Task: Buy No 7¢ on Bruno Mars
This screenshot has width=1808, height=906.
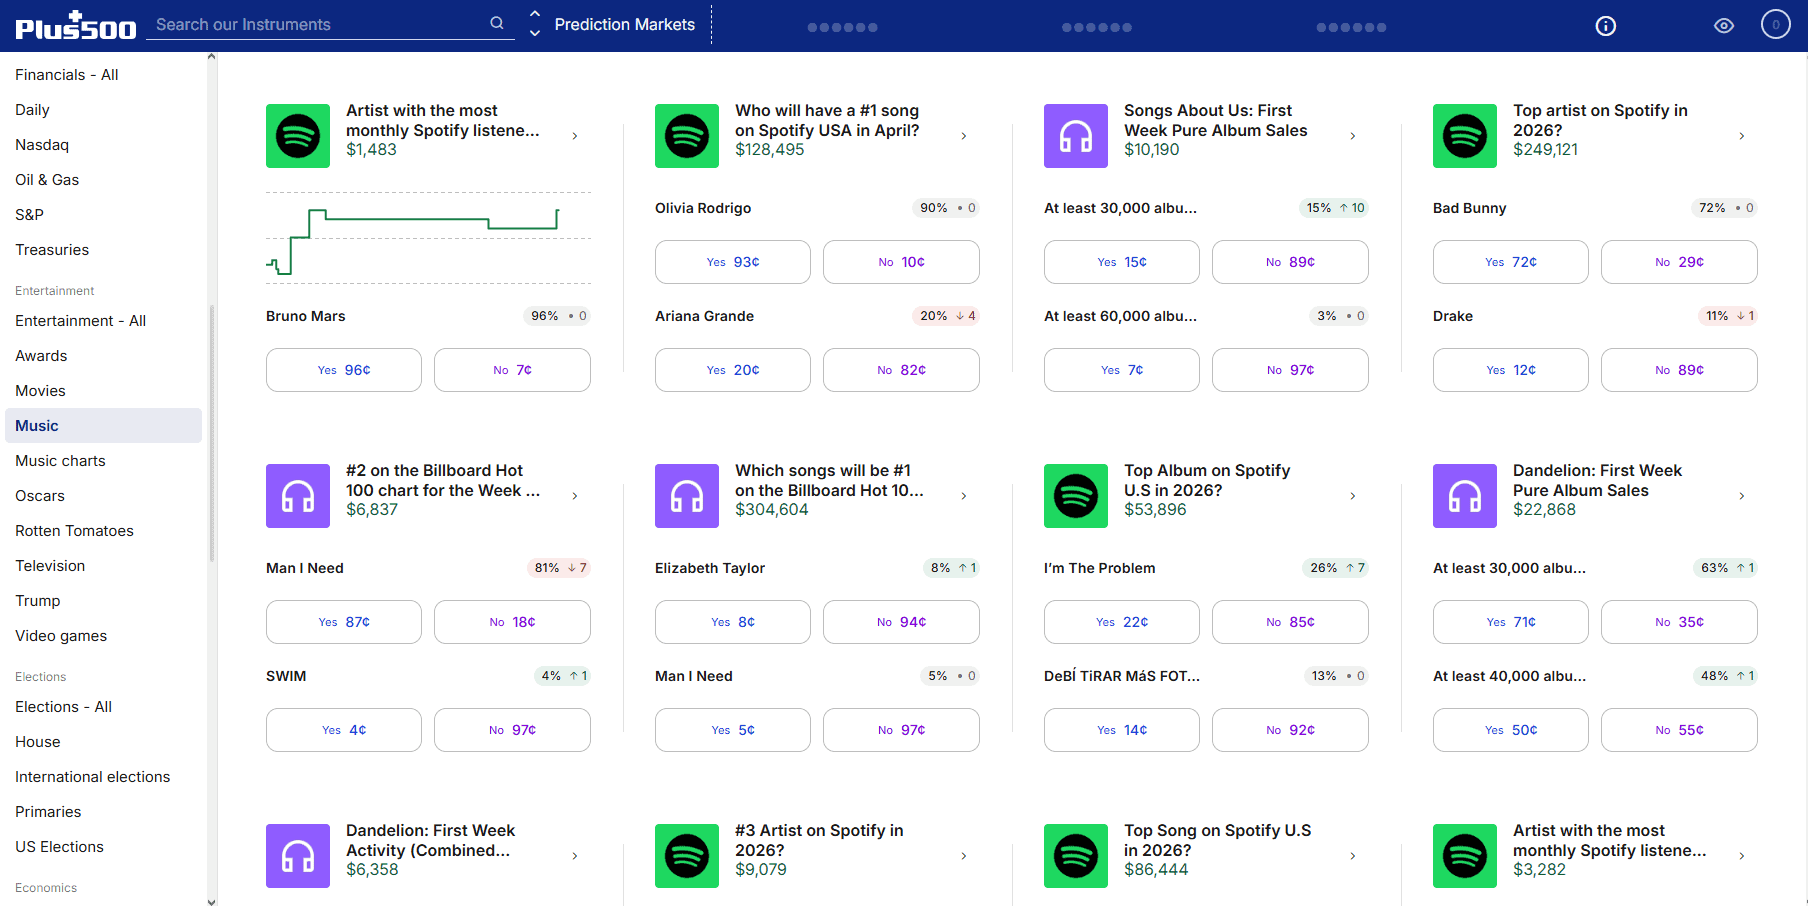Action: (x=512, y=370)
